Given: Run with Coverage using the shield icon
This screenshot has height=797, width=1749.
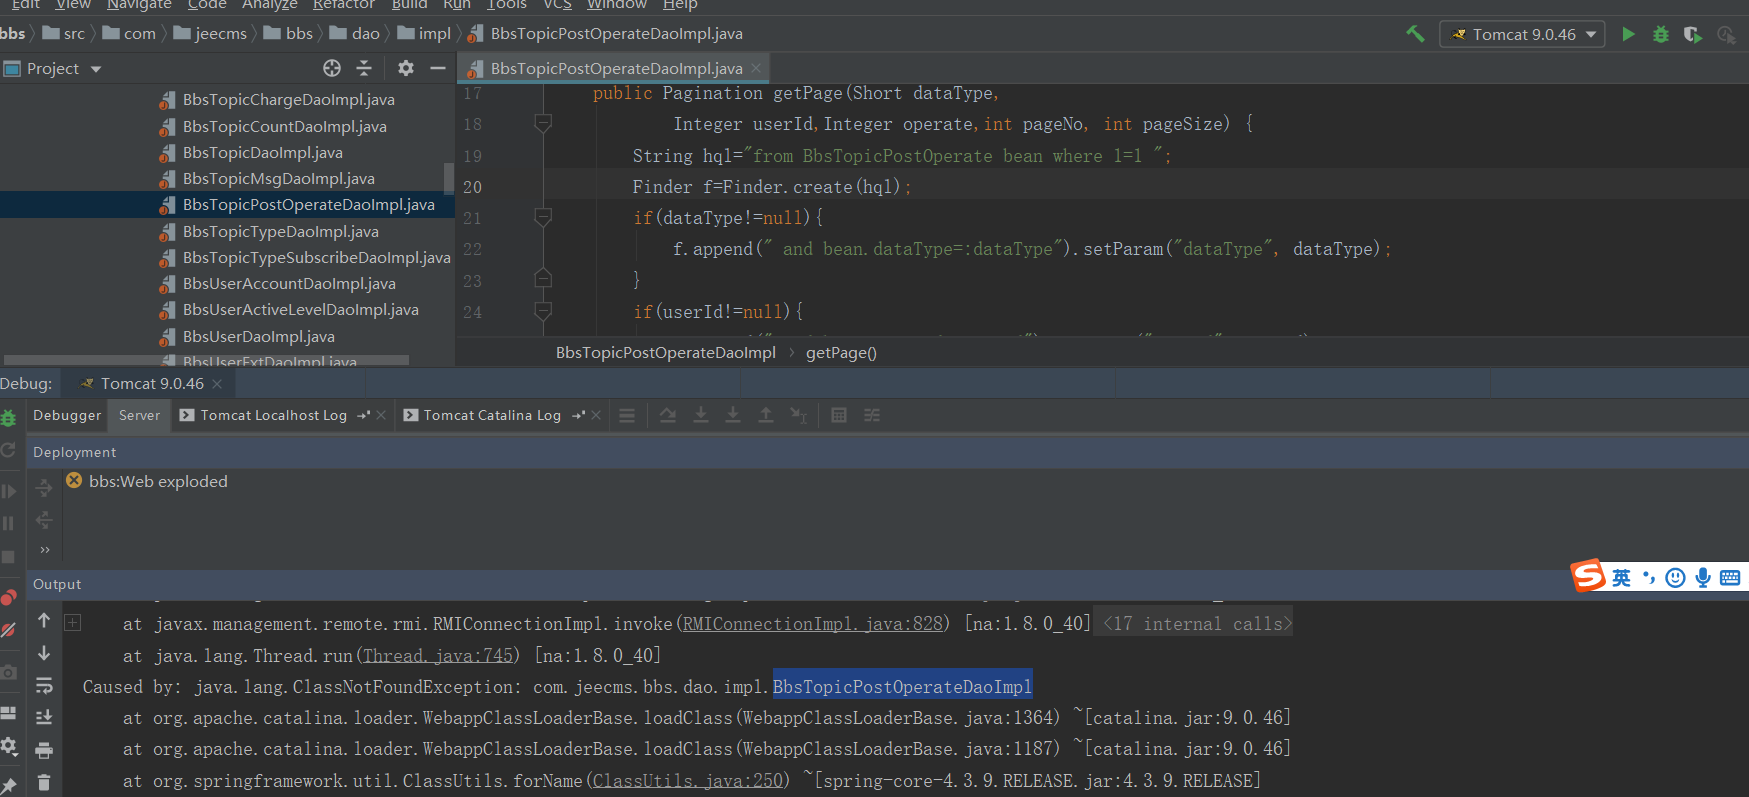Looking at the screenshot, I should coord(1692,34).
